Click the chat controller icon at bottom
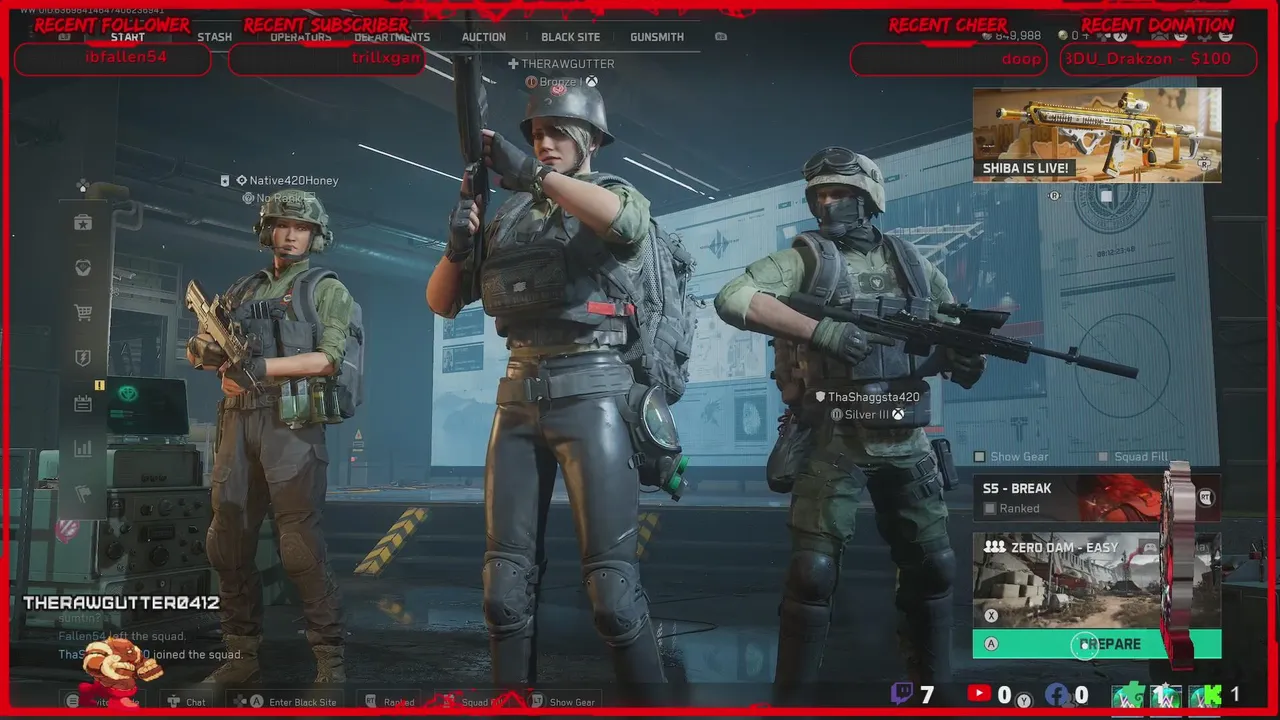Viewport: 1280px width, 720px height. (173, 702)
